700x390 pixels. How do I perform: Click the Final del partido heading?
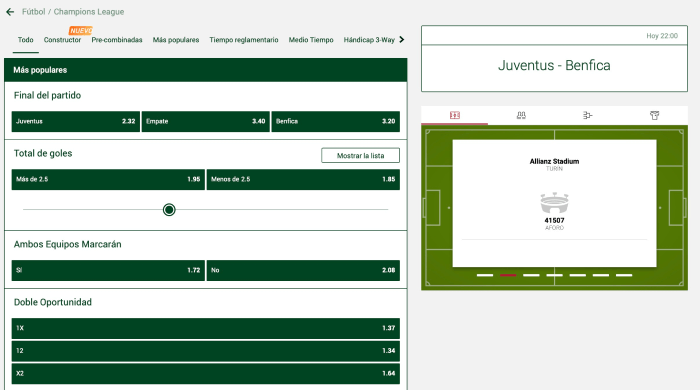coord(47,95)
